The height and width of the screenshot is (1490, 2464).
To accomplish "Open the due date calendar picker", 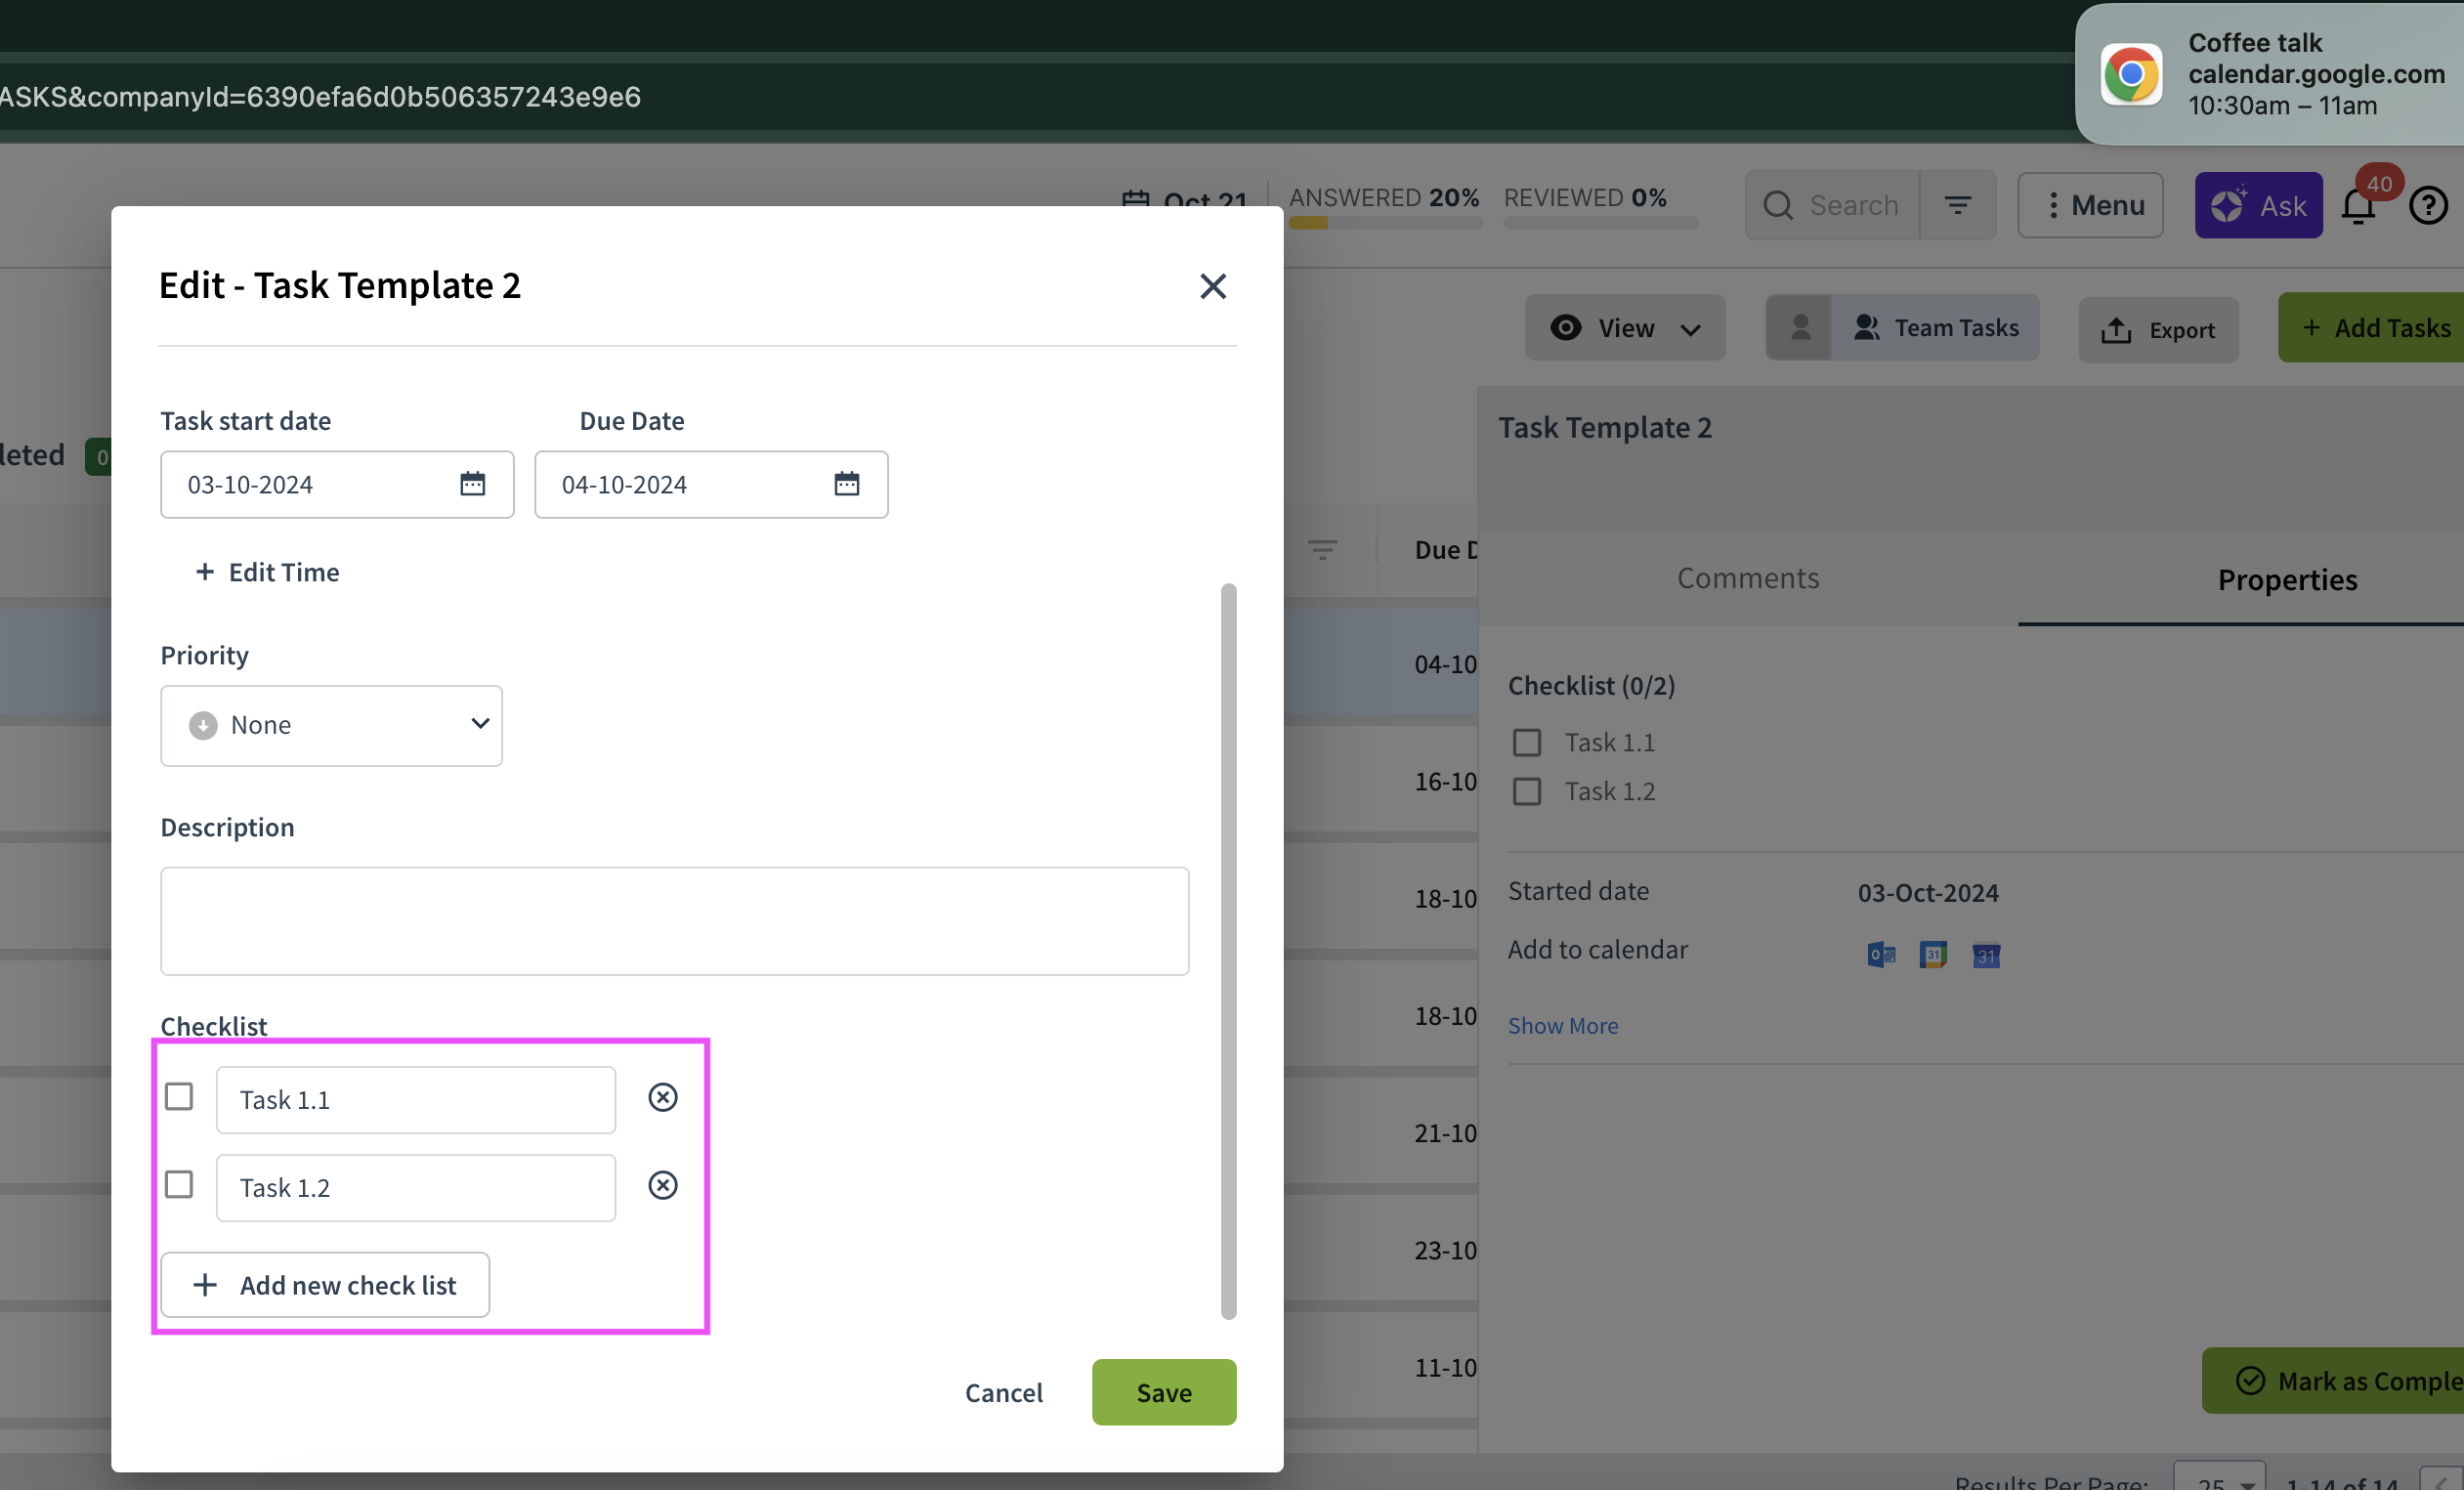I will coord(846,484).
